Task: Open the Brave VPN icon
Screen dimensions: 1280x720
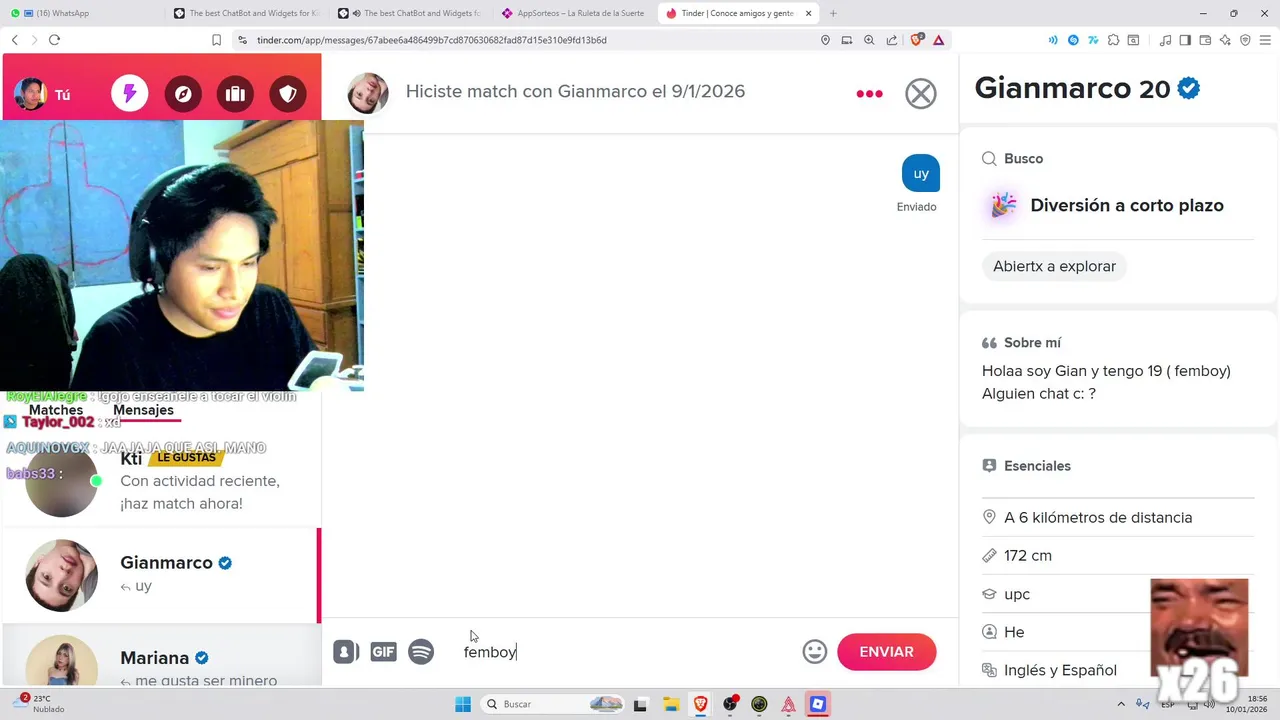Action: [x=1245, y=40]
